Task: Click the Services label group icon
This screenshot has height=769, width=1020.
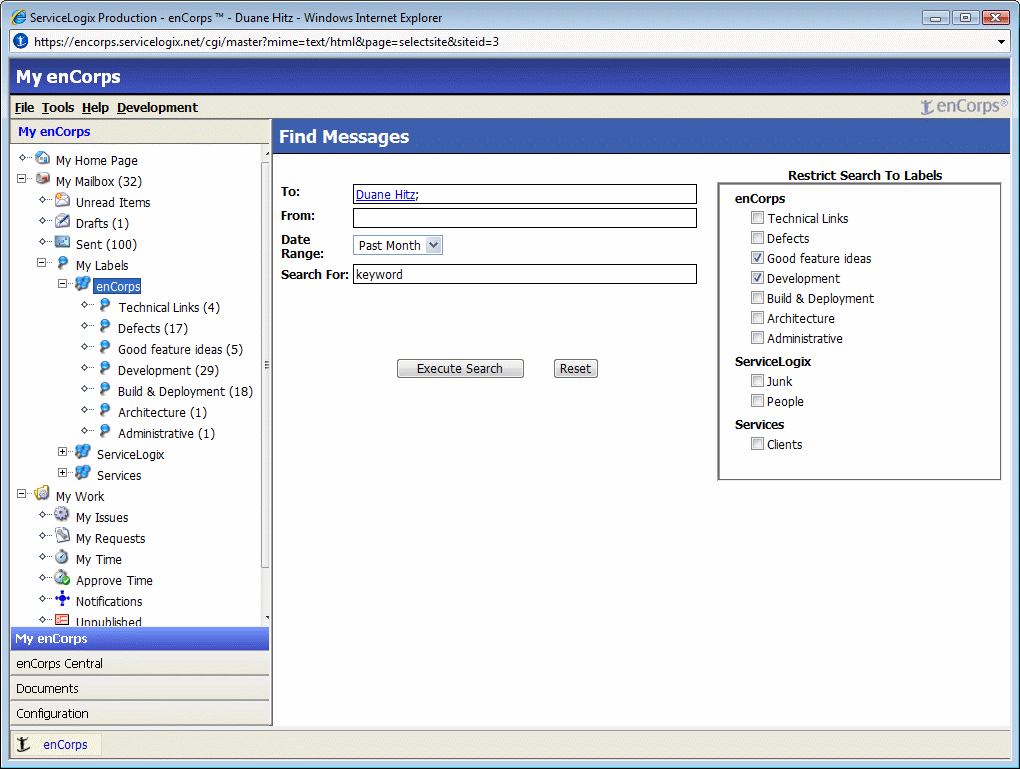Action: pos(83,472)
